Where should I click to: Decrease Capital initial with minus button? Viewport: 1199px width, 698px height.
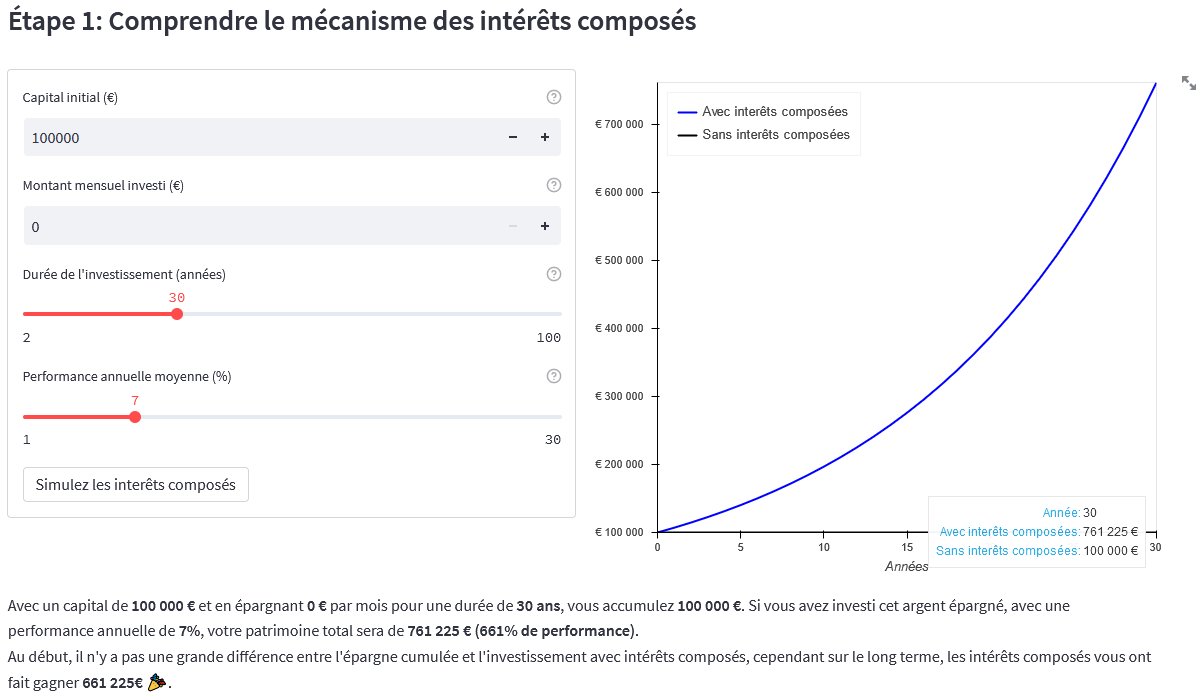(513, 138)
